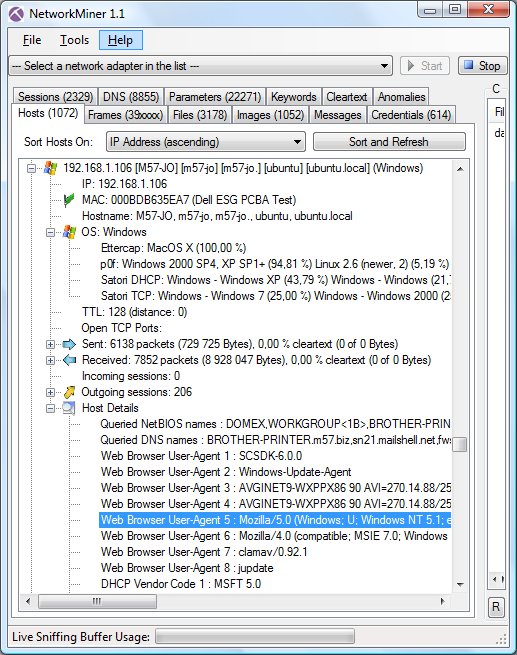Click the magnifier icon by Host Details
This screenshot has height=655, width=517.
point(69,408)
